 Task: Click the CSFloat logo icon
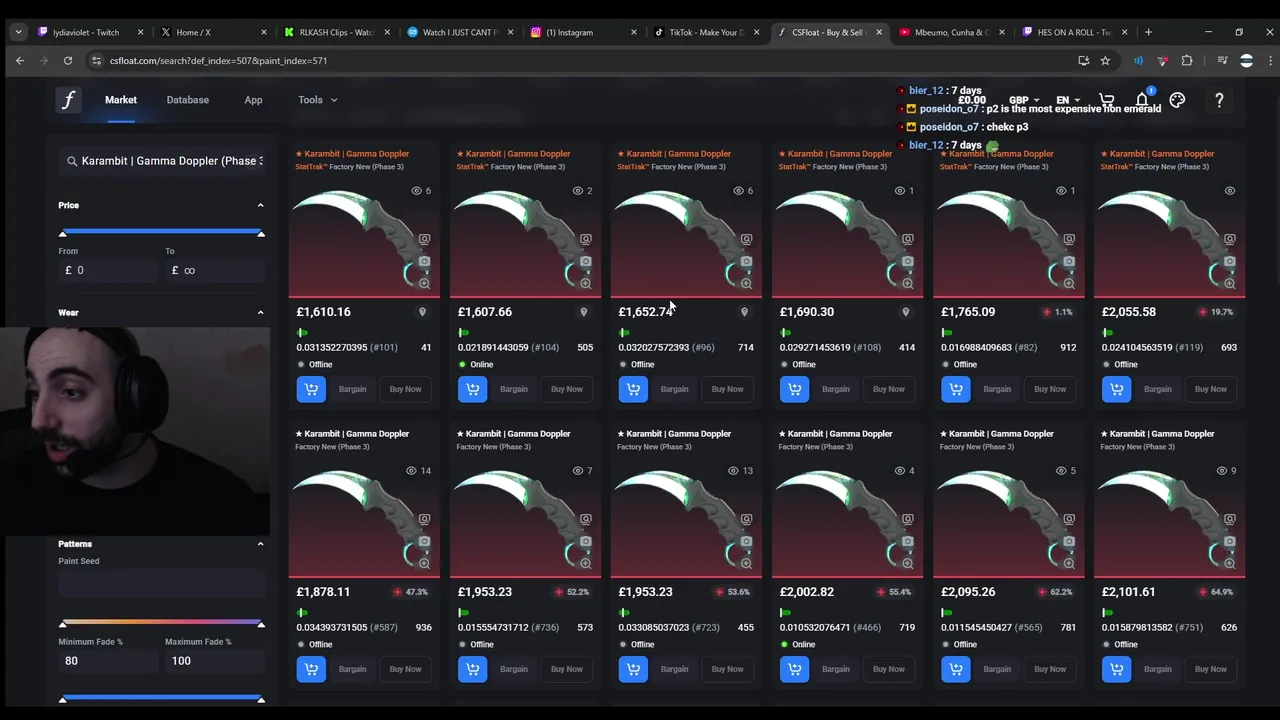[x=68, y=100]
